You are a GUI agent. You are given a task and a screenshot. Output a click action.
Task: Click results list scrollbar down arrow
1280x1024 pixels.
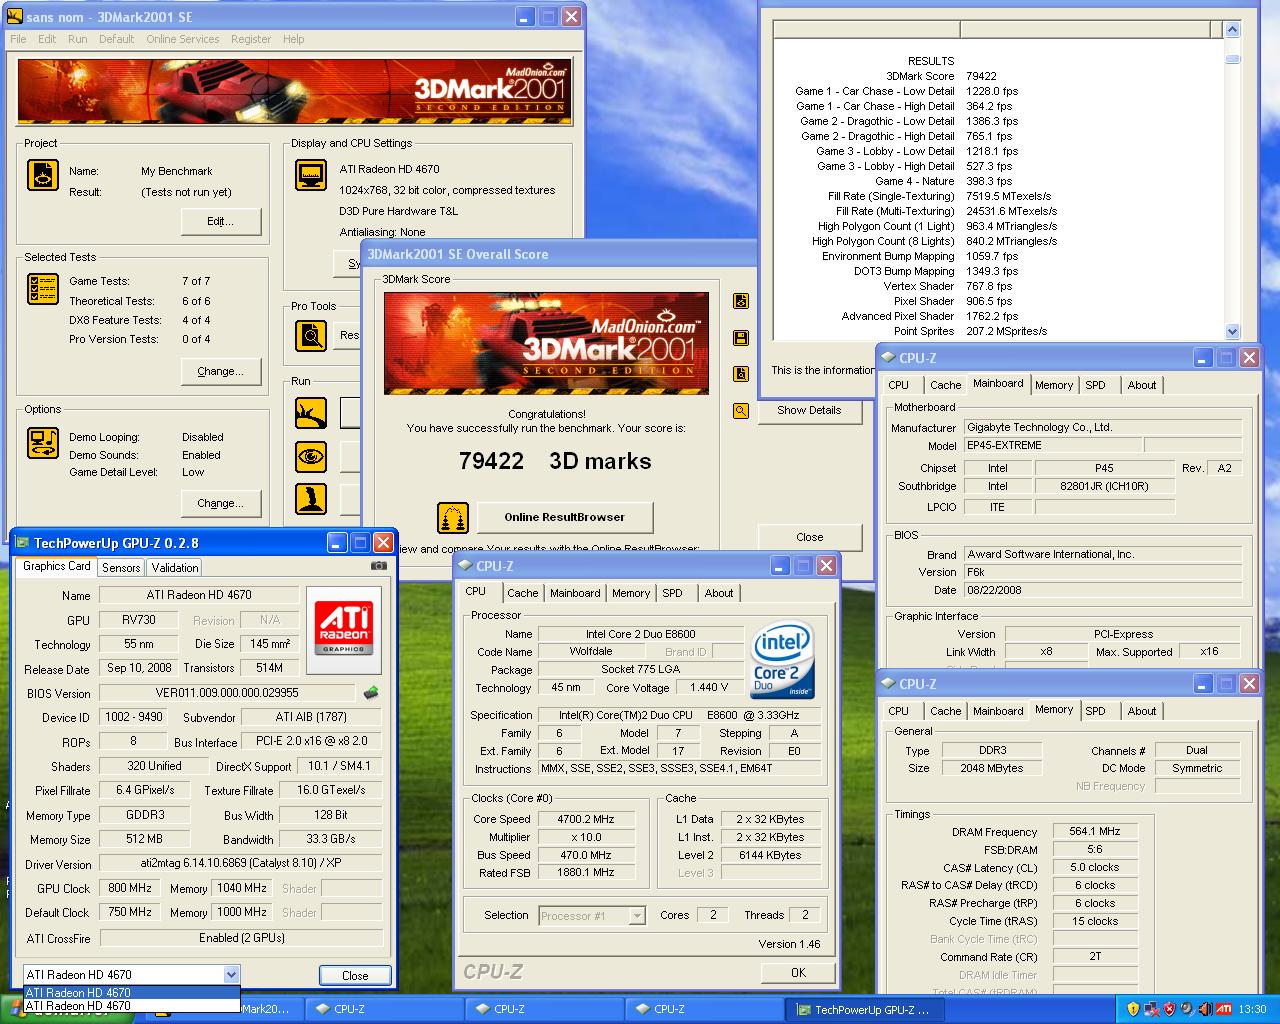(x=1232, y=331)
